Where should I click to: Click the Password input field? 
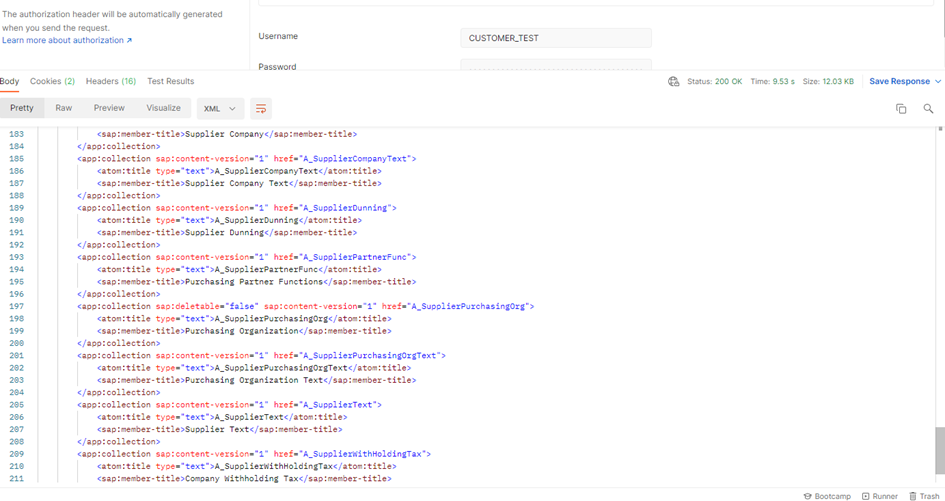[555, 66]
